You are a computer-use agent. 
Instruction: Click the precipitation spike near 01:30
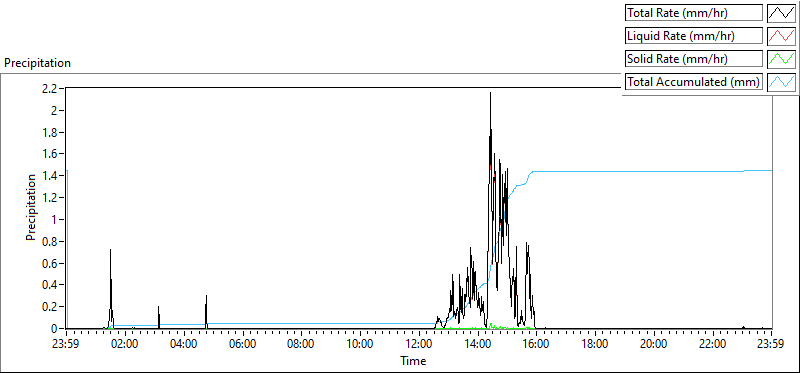(110, 251)
